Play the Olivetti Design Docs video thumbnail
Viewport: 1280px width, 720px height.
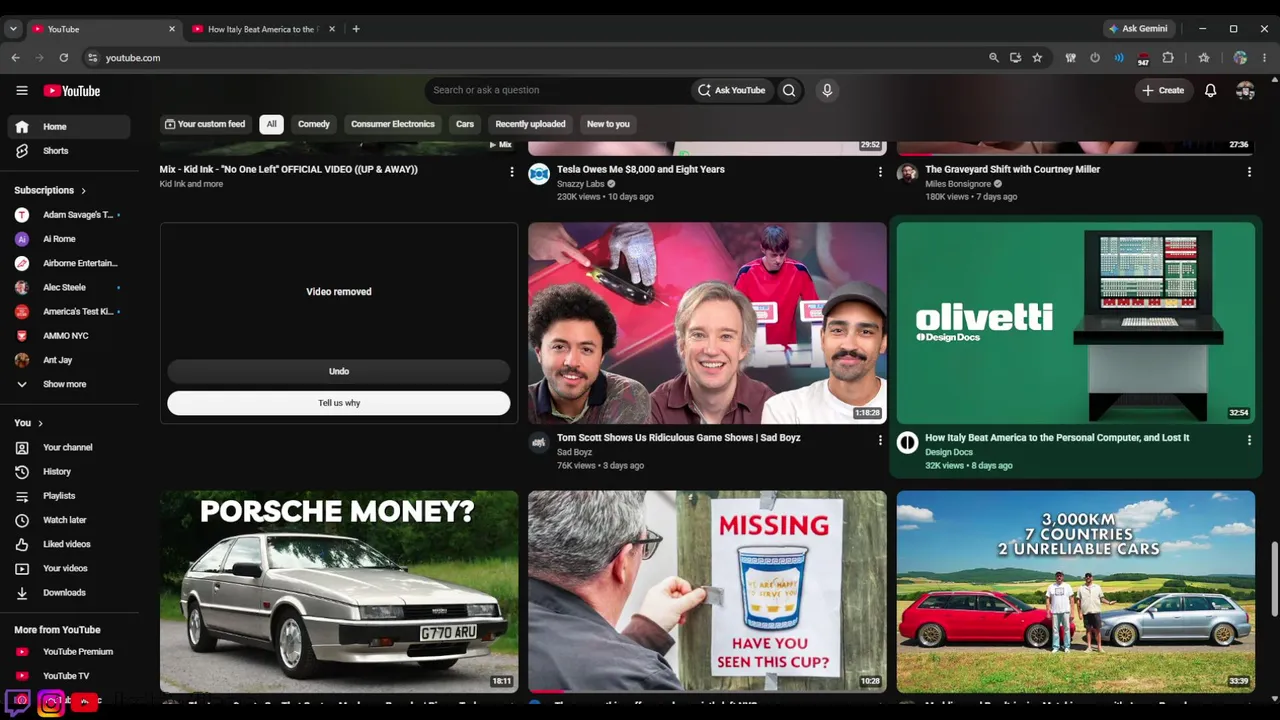pos(1076,323)
